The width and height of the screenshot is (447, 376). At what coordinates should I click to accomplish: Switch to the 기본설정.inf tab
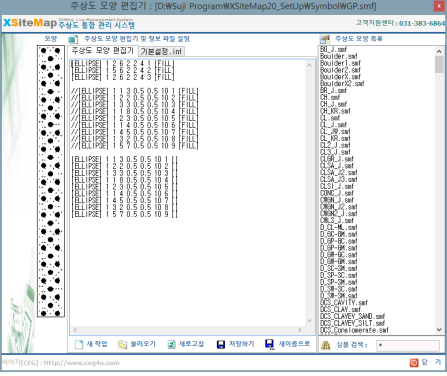tap(161, 51)
